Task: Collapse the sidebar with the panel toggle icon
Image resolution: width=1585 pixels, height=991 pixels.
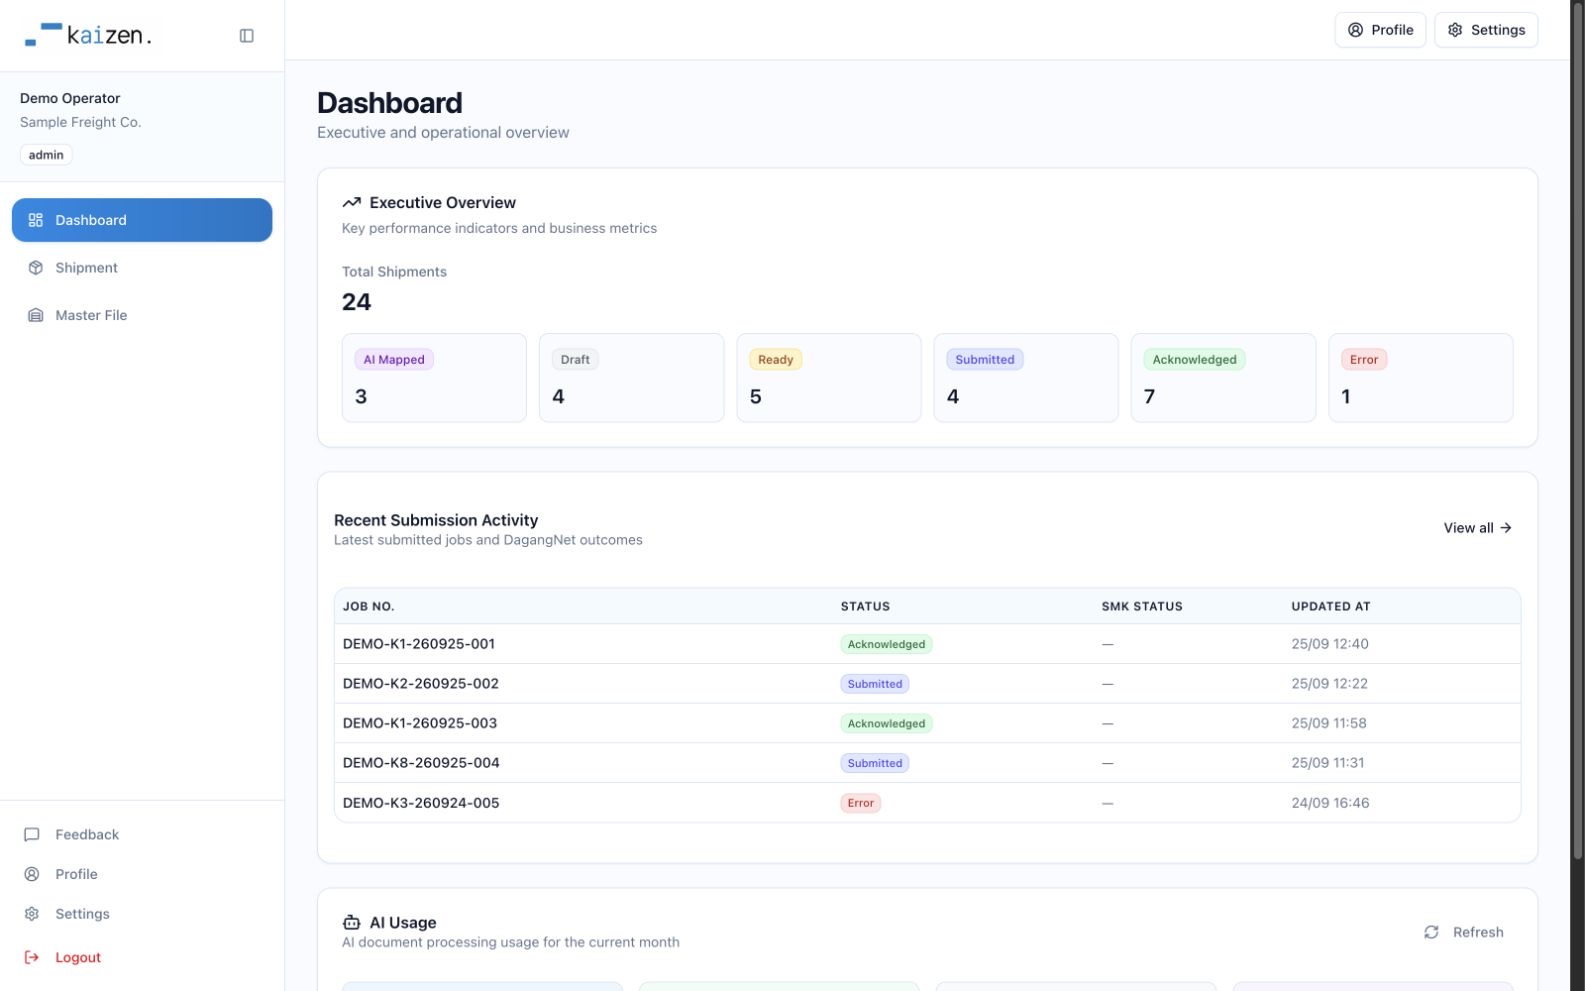Action: coord(246,36)
